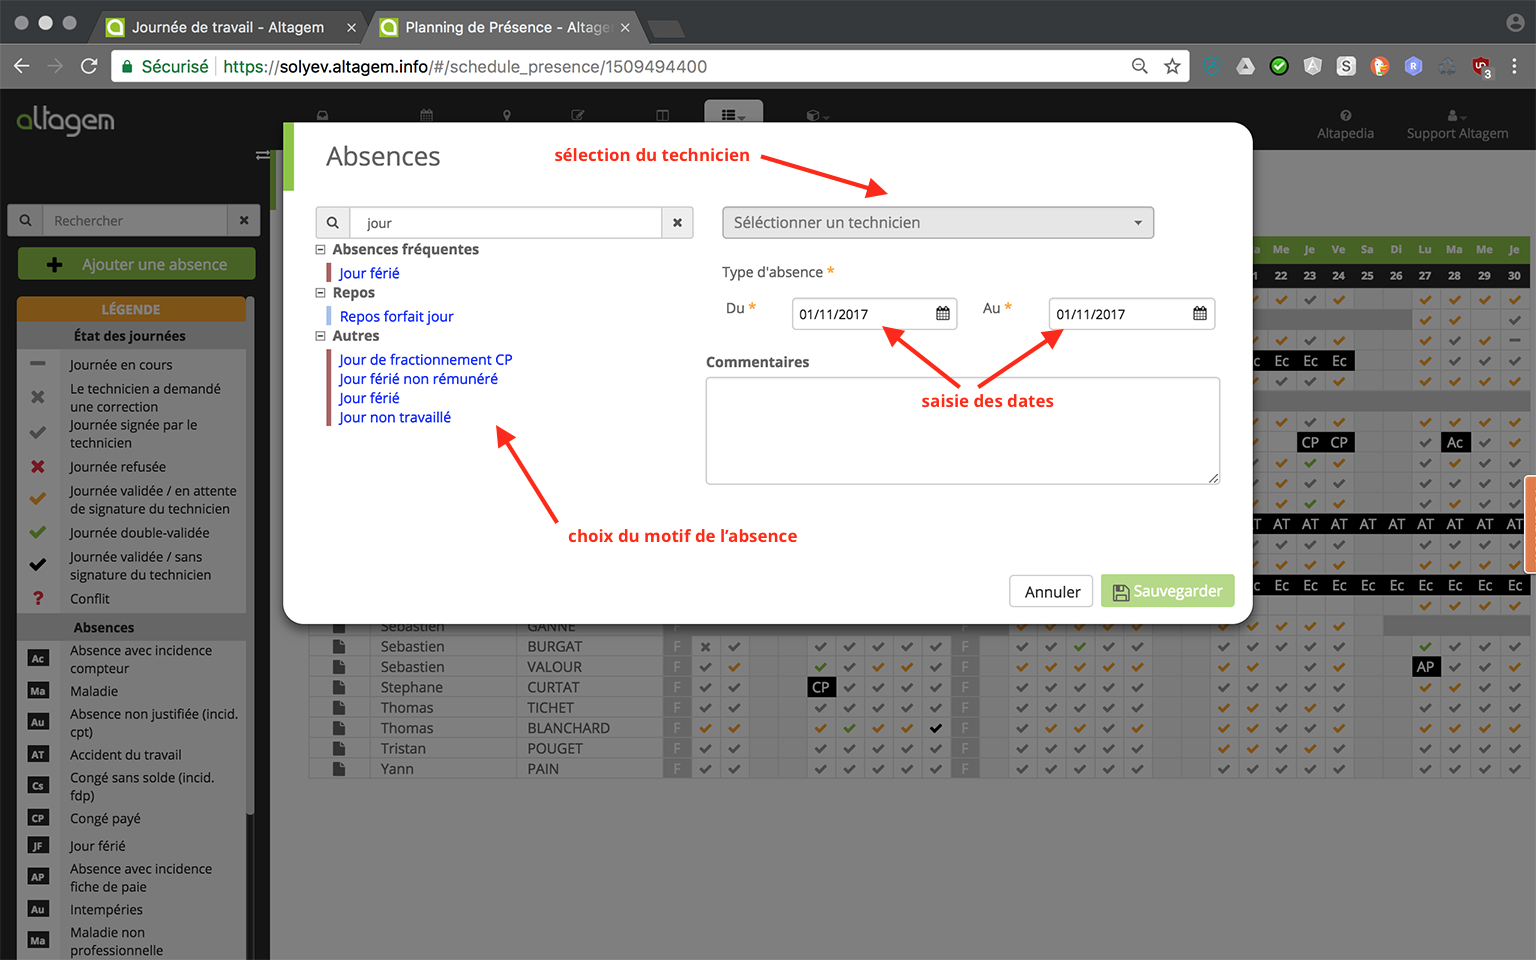Clear the 'jour' search field with its X button
This screenshot has height=960, width=1536.
tap(677, 223)
